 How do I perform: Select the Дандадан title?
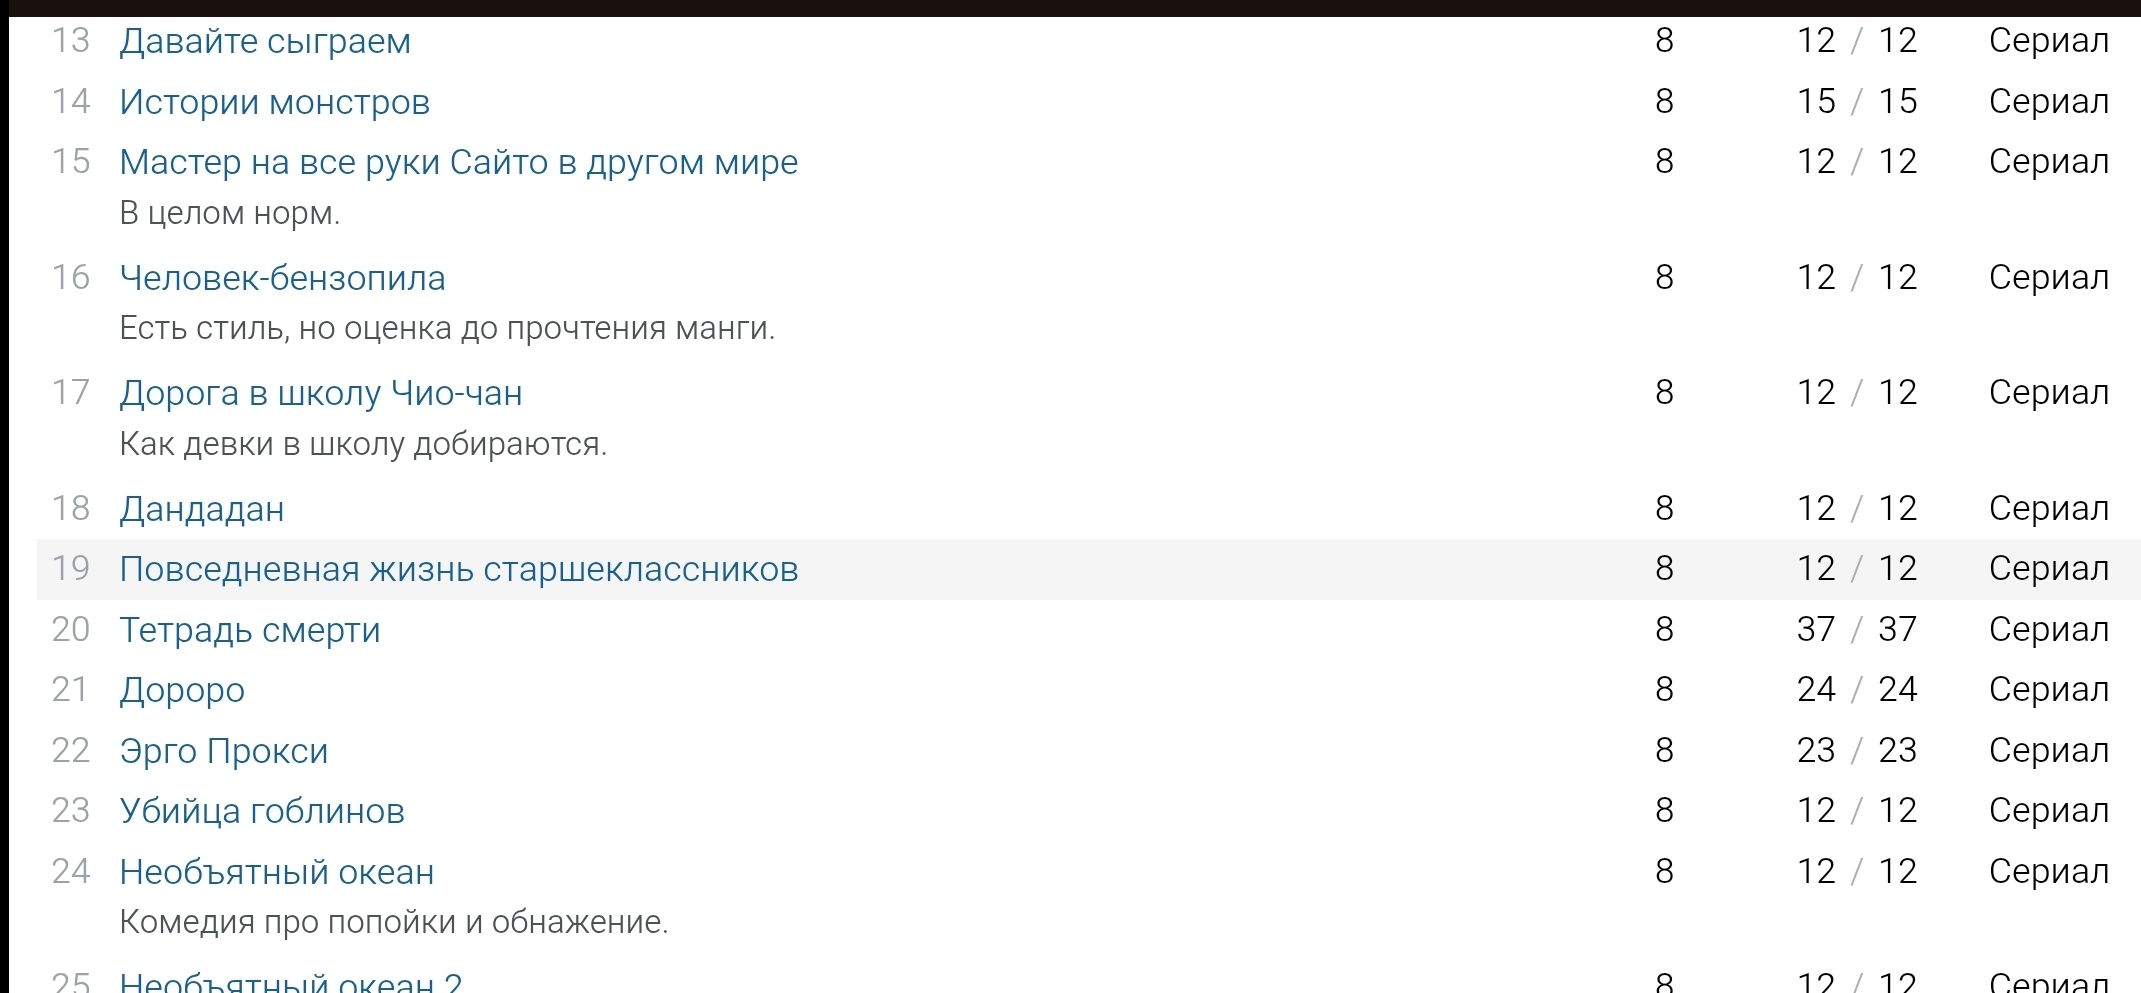click(x=202, y=509)
